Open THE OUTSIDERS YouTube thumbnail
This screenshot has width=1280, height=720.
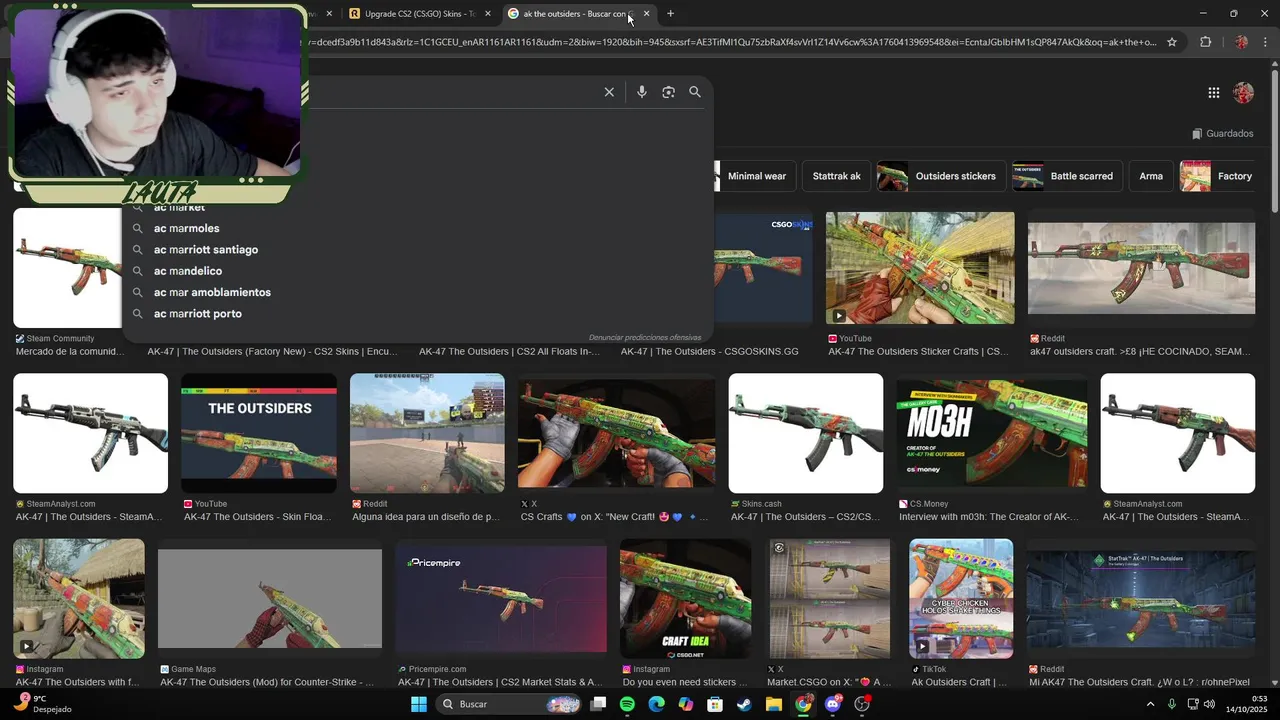coord(259,433)
